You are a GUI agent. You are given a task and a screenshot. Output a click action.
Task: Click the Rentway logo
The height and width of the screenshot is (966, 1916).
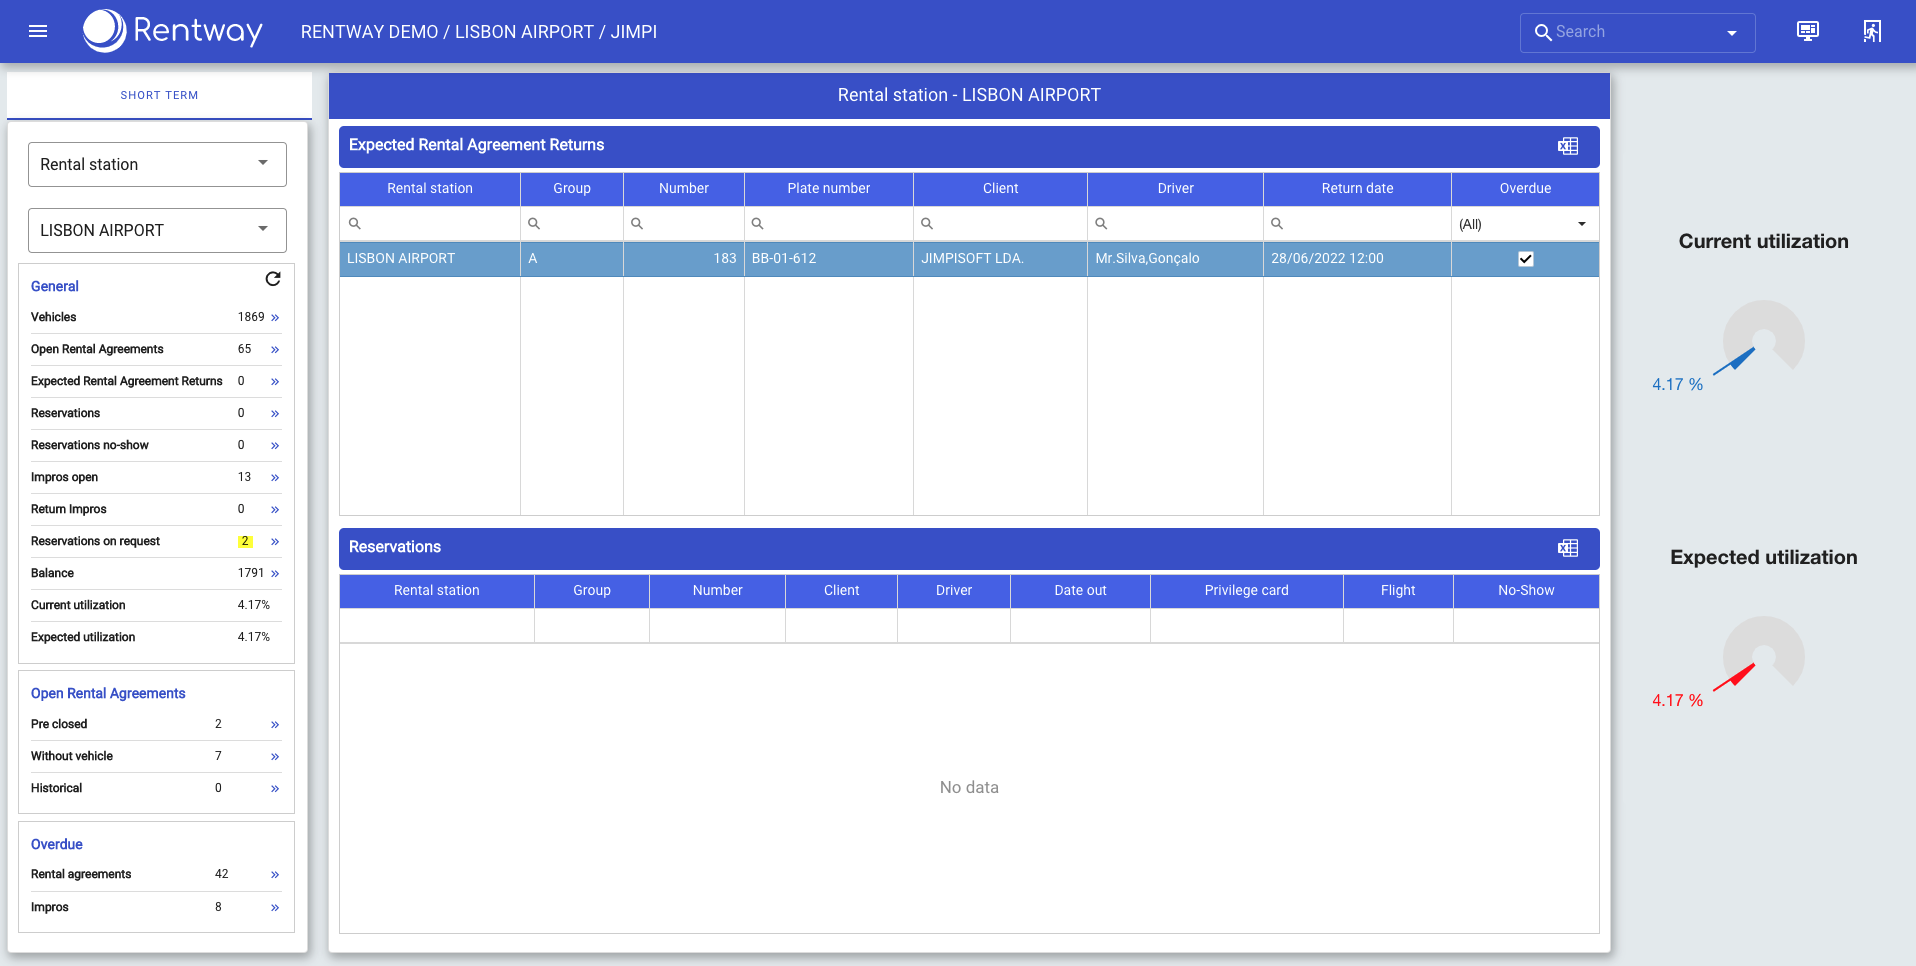click(171, 31)
